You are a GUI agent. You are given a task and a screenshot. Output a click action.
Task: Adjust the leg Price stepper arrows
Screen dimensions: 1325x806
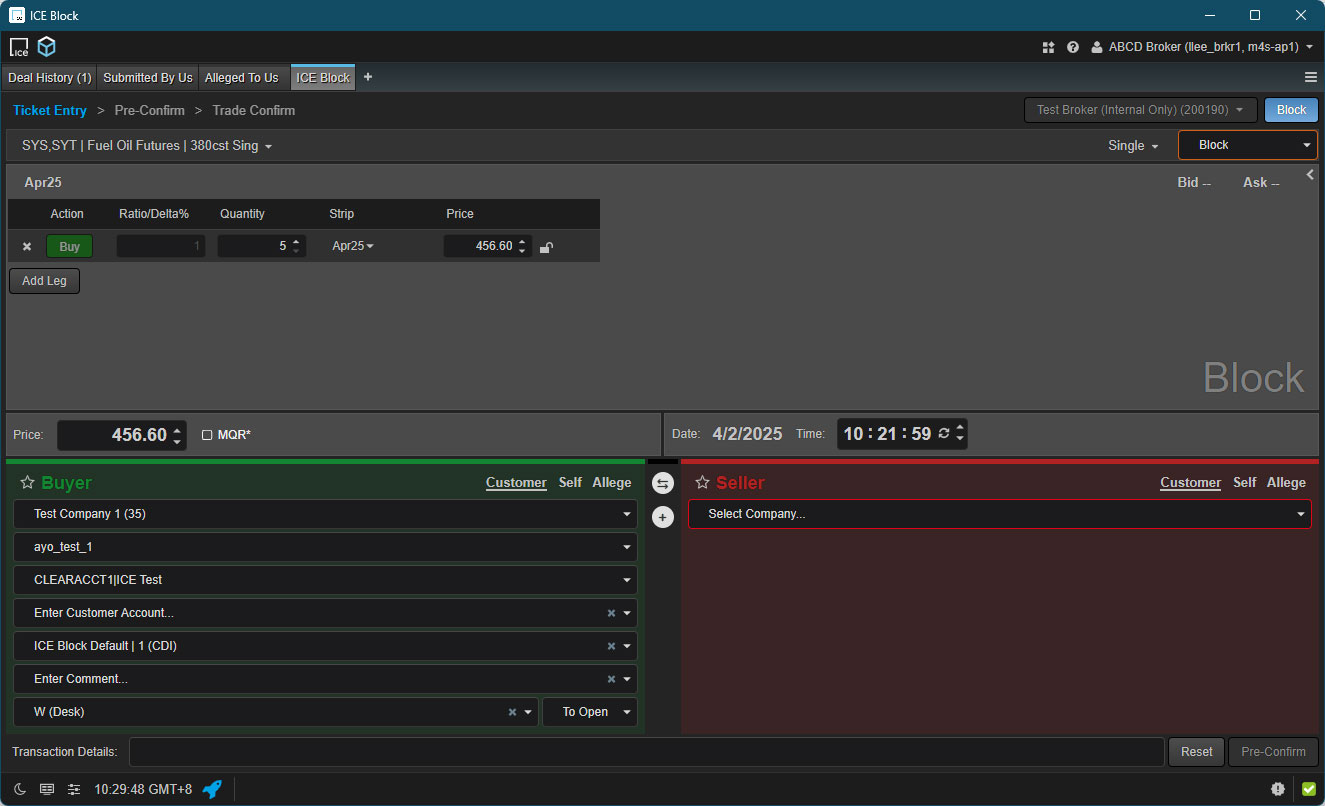[523, 246]
